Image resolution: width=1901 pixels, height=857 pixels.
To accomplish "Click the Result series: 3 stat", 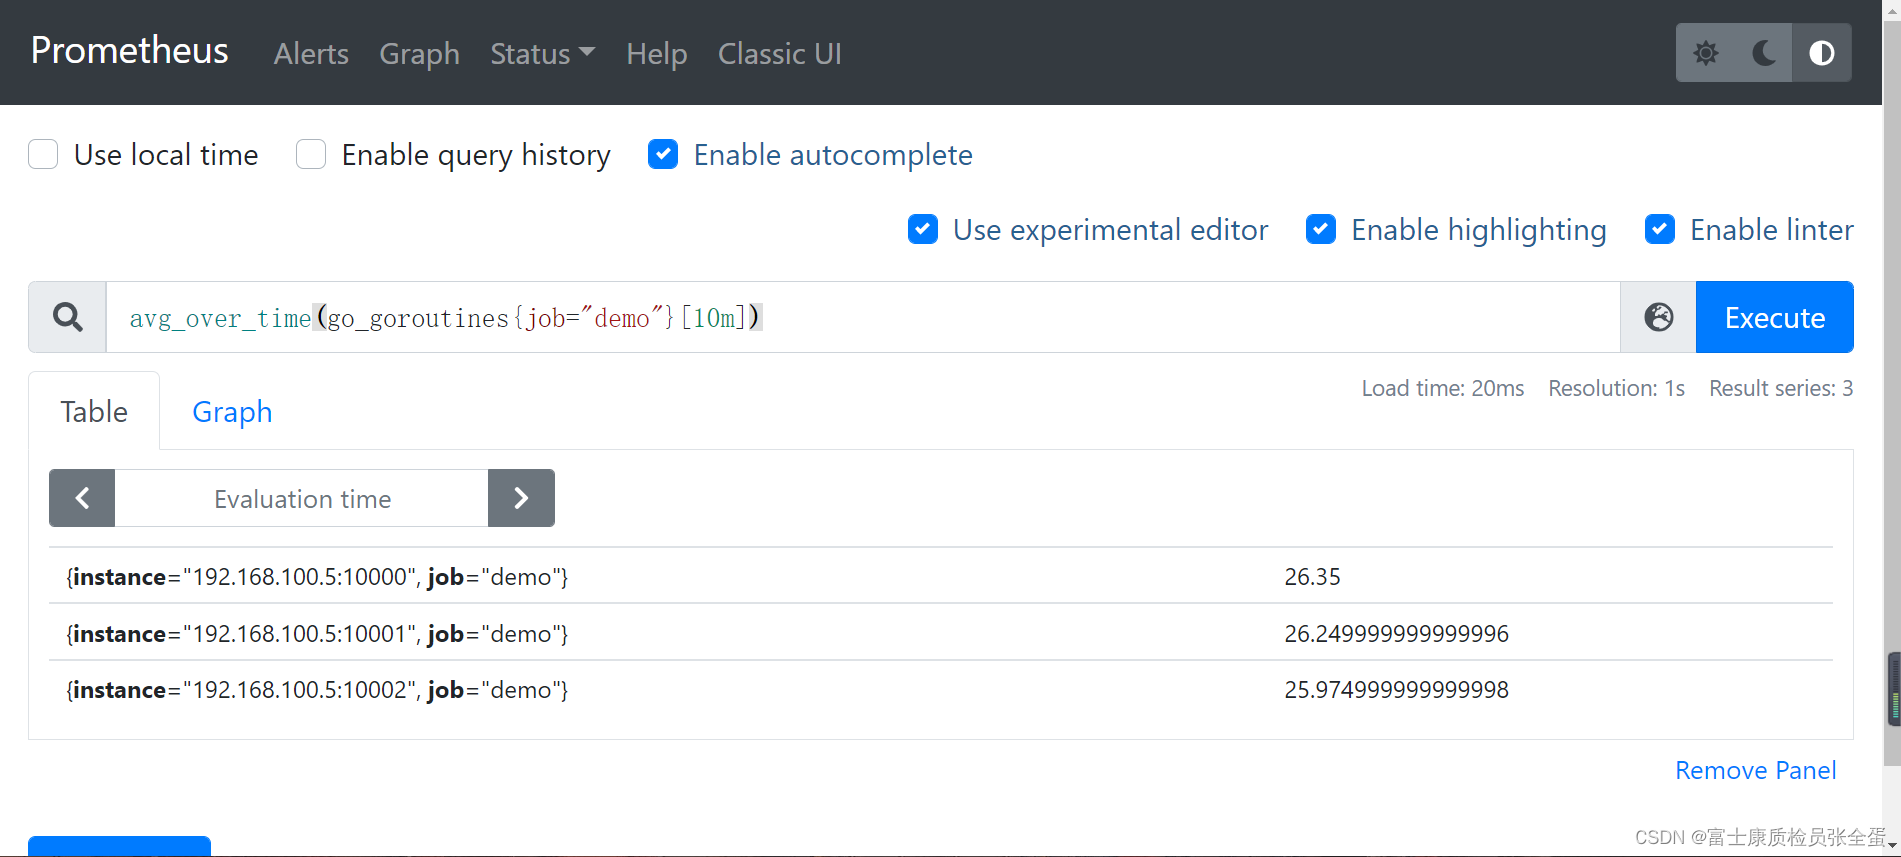I will click(1780, 388).
